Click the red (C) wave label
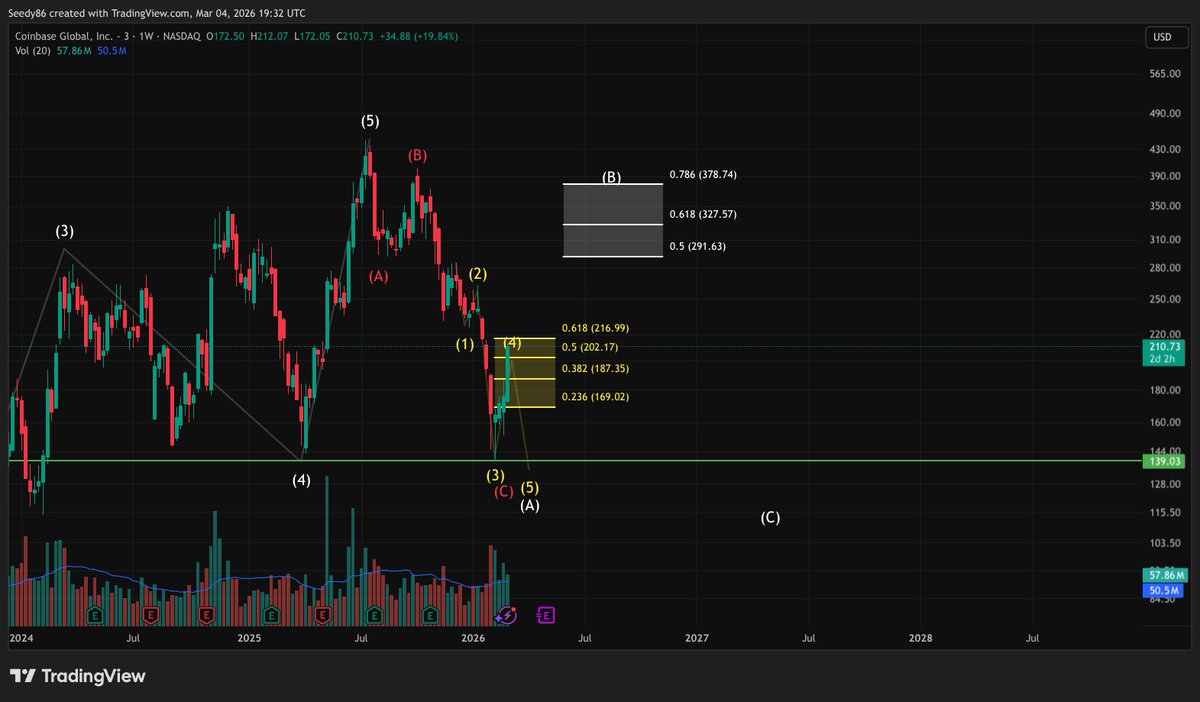 504,491
